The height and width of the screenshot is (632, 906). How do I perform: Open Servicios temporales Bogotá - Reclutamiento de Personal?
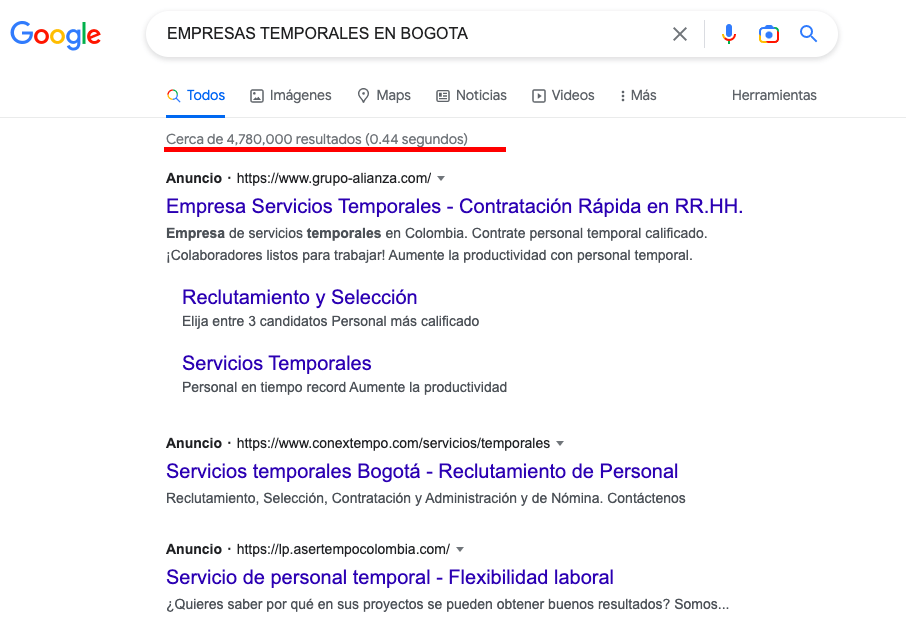422,471
